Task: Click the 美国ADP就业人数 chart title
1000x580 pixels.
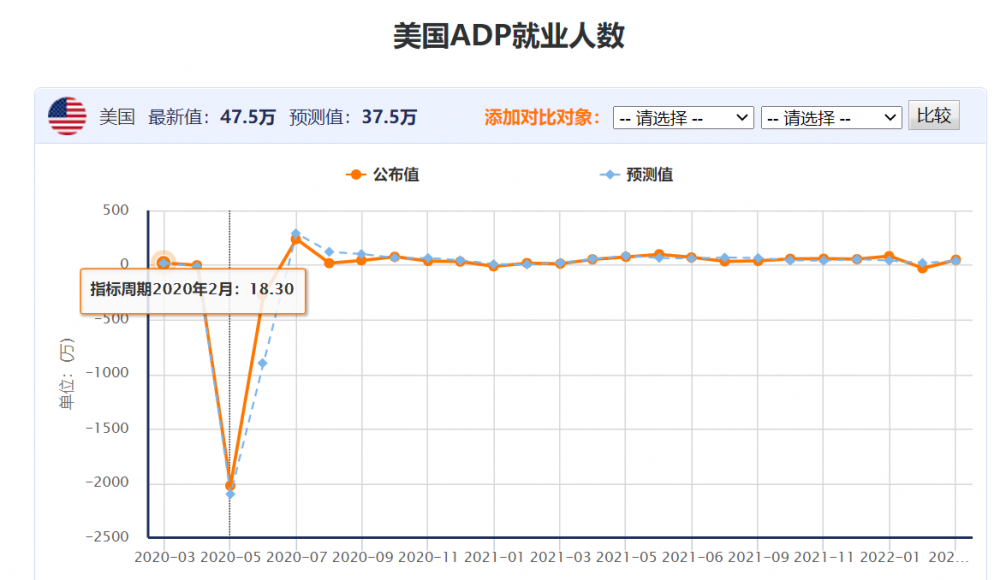Action: [508, 36]
